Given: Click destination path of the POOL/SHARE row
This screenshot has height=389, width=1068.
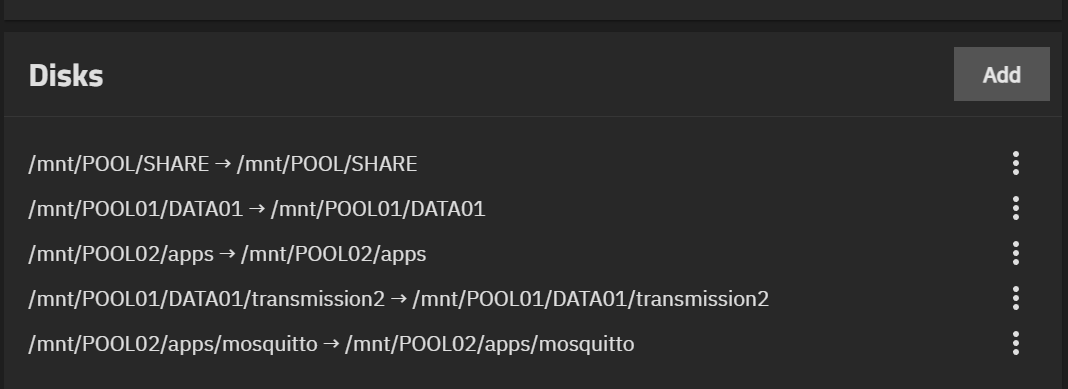Looking at the screenshot, I should pos(327,164).
